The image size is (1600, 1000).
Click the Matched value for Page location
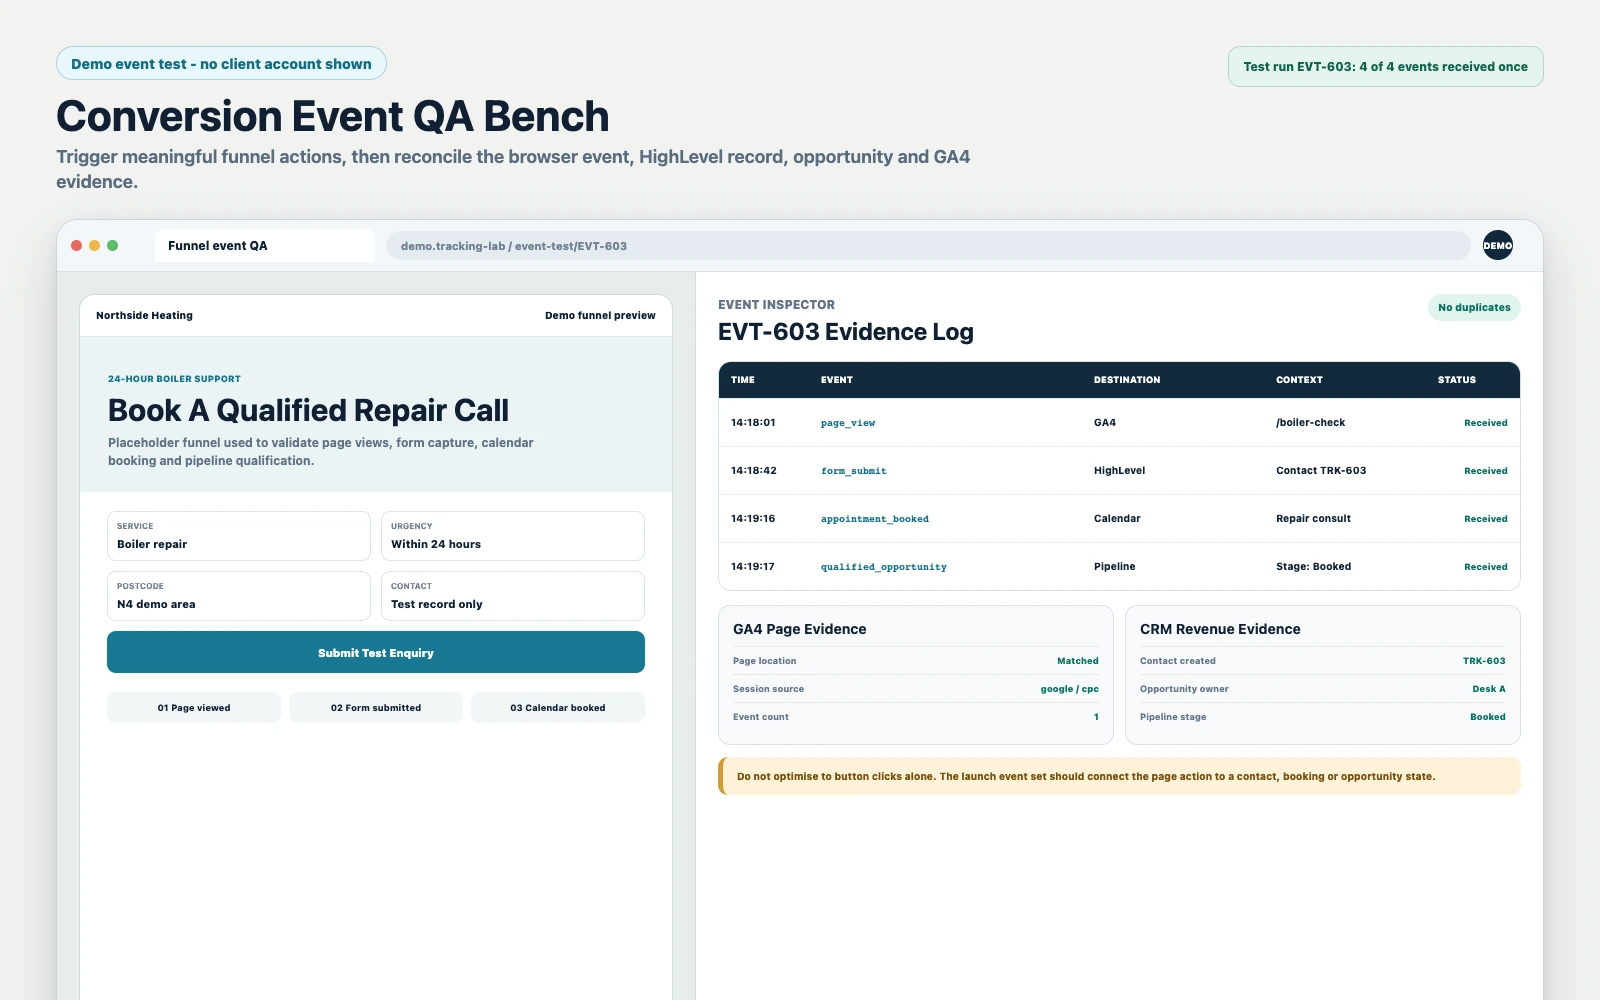pos(1078,661)
